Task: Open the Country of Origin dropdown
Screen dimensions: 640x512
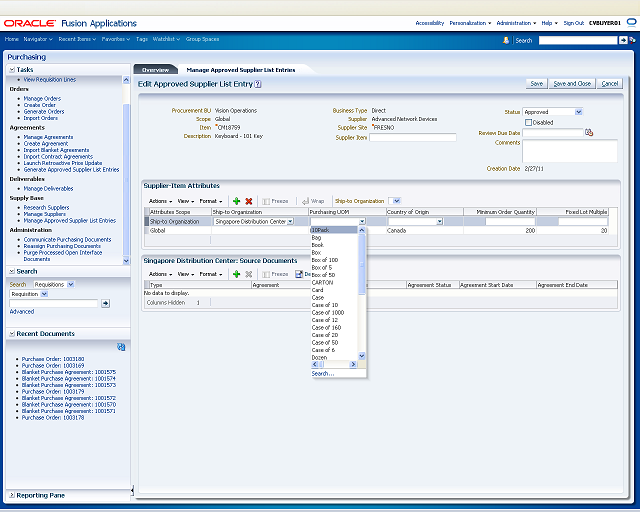Action: (440, 221)
